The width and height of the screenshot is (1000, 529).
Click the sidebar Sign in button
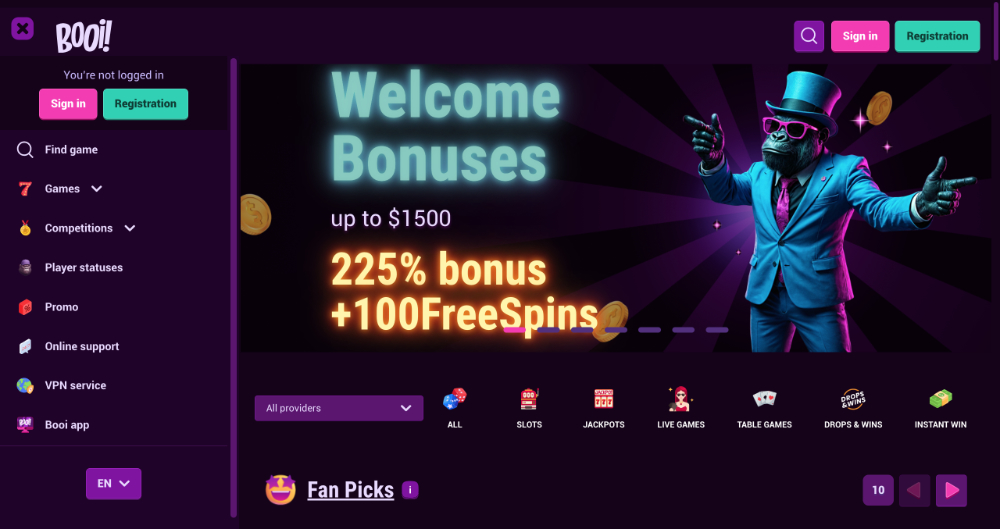pos(68,104)
